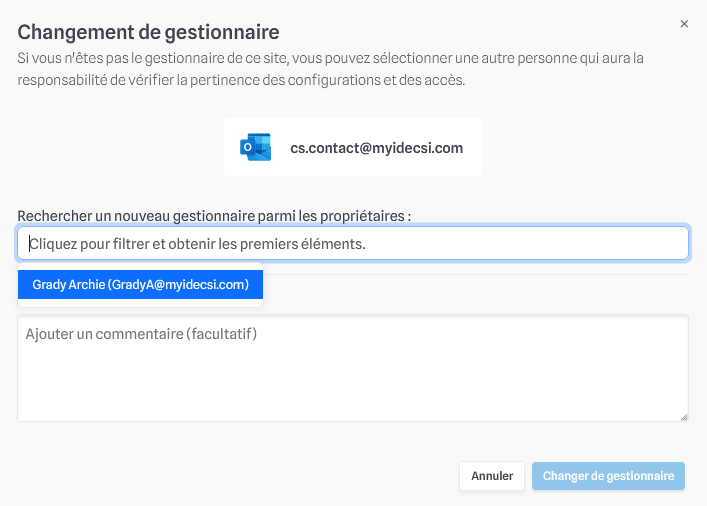Close the Changement de gestionnaire dialog
The width and height of the screenshot is (707, 506).
[x=684, y=24]
